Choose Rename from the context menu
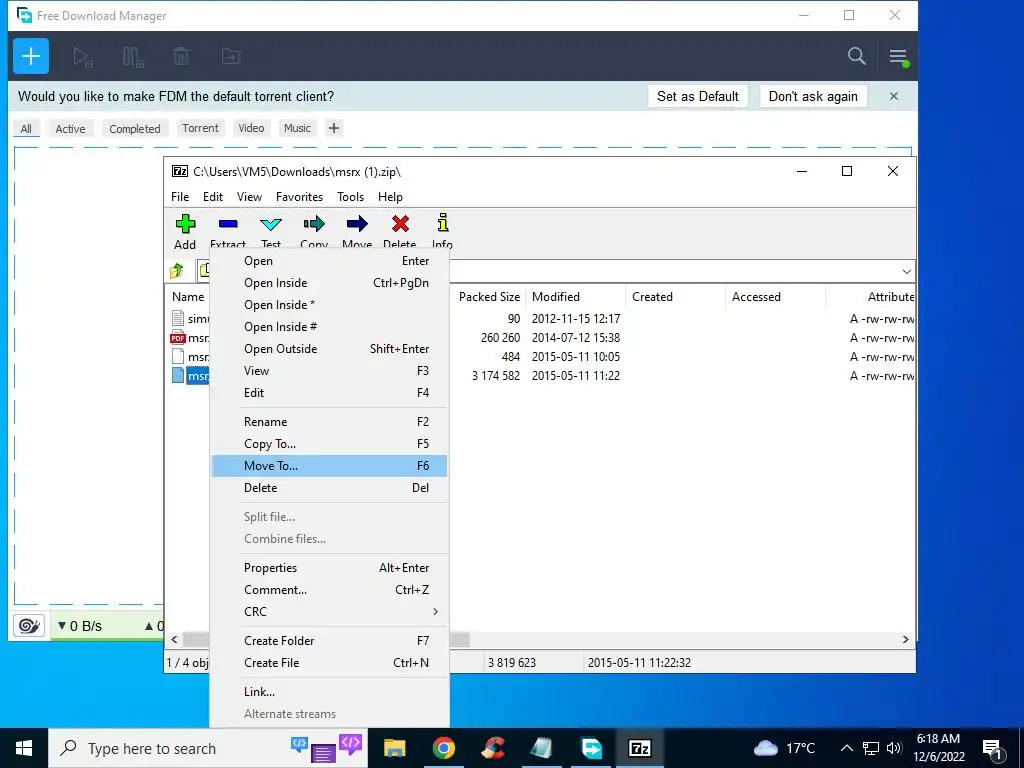 (x=329, y=422)
